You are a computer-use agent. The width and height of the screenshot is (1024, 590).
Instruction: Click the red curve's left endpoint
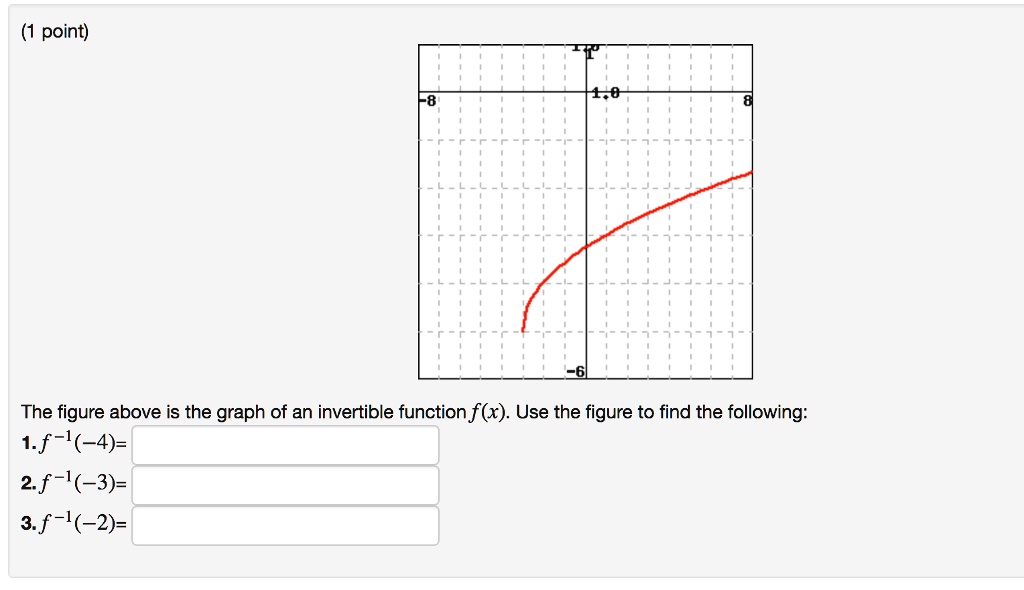click(x=523, y=331)
